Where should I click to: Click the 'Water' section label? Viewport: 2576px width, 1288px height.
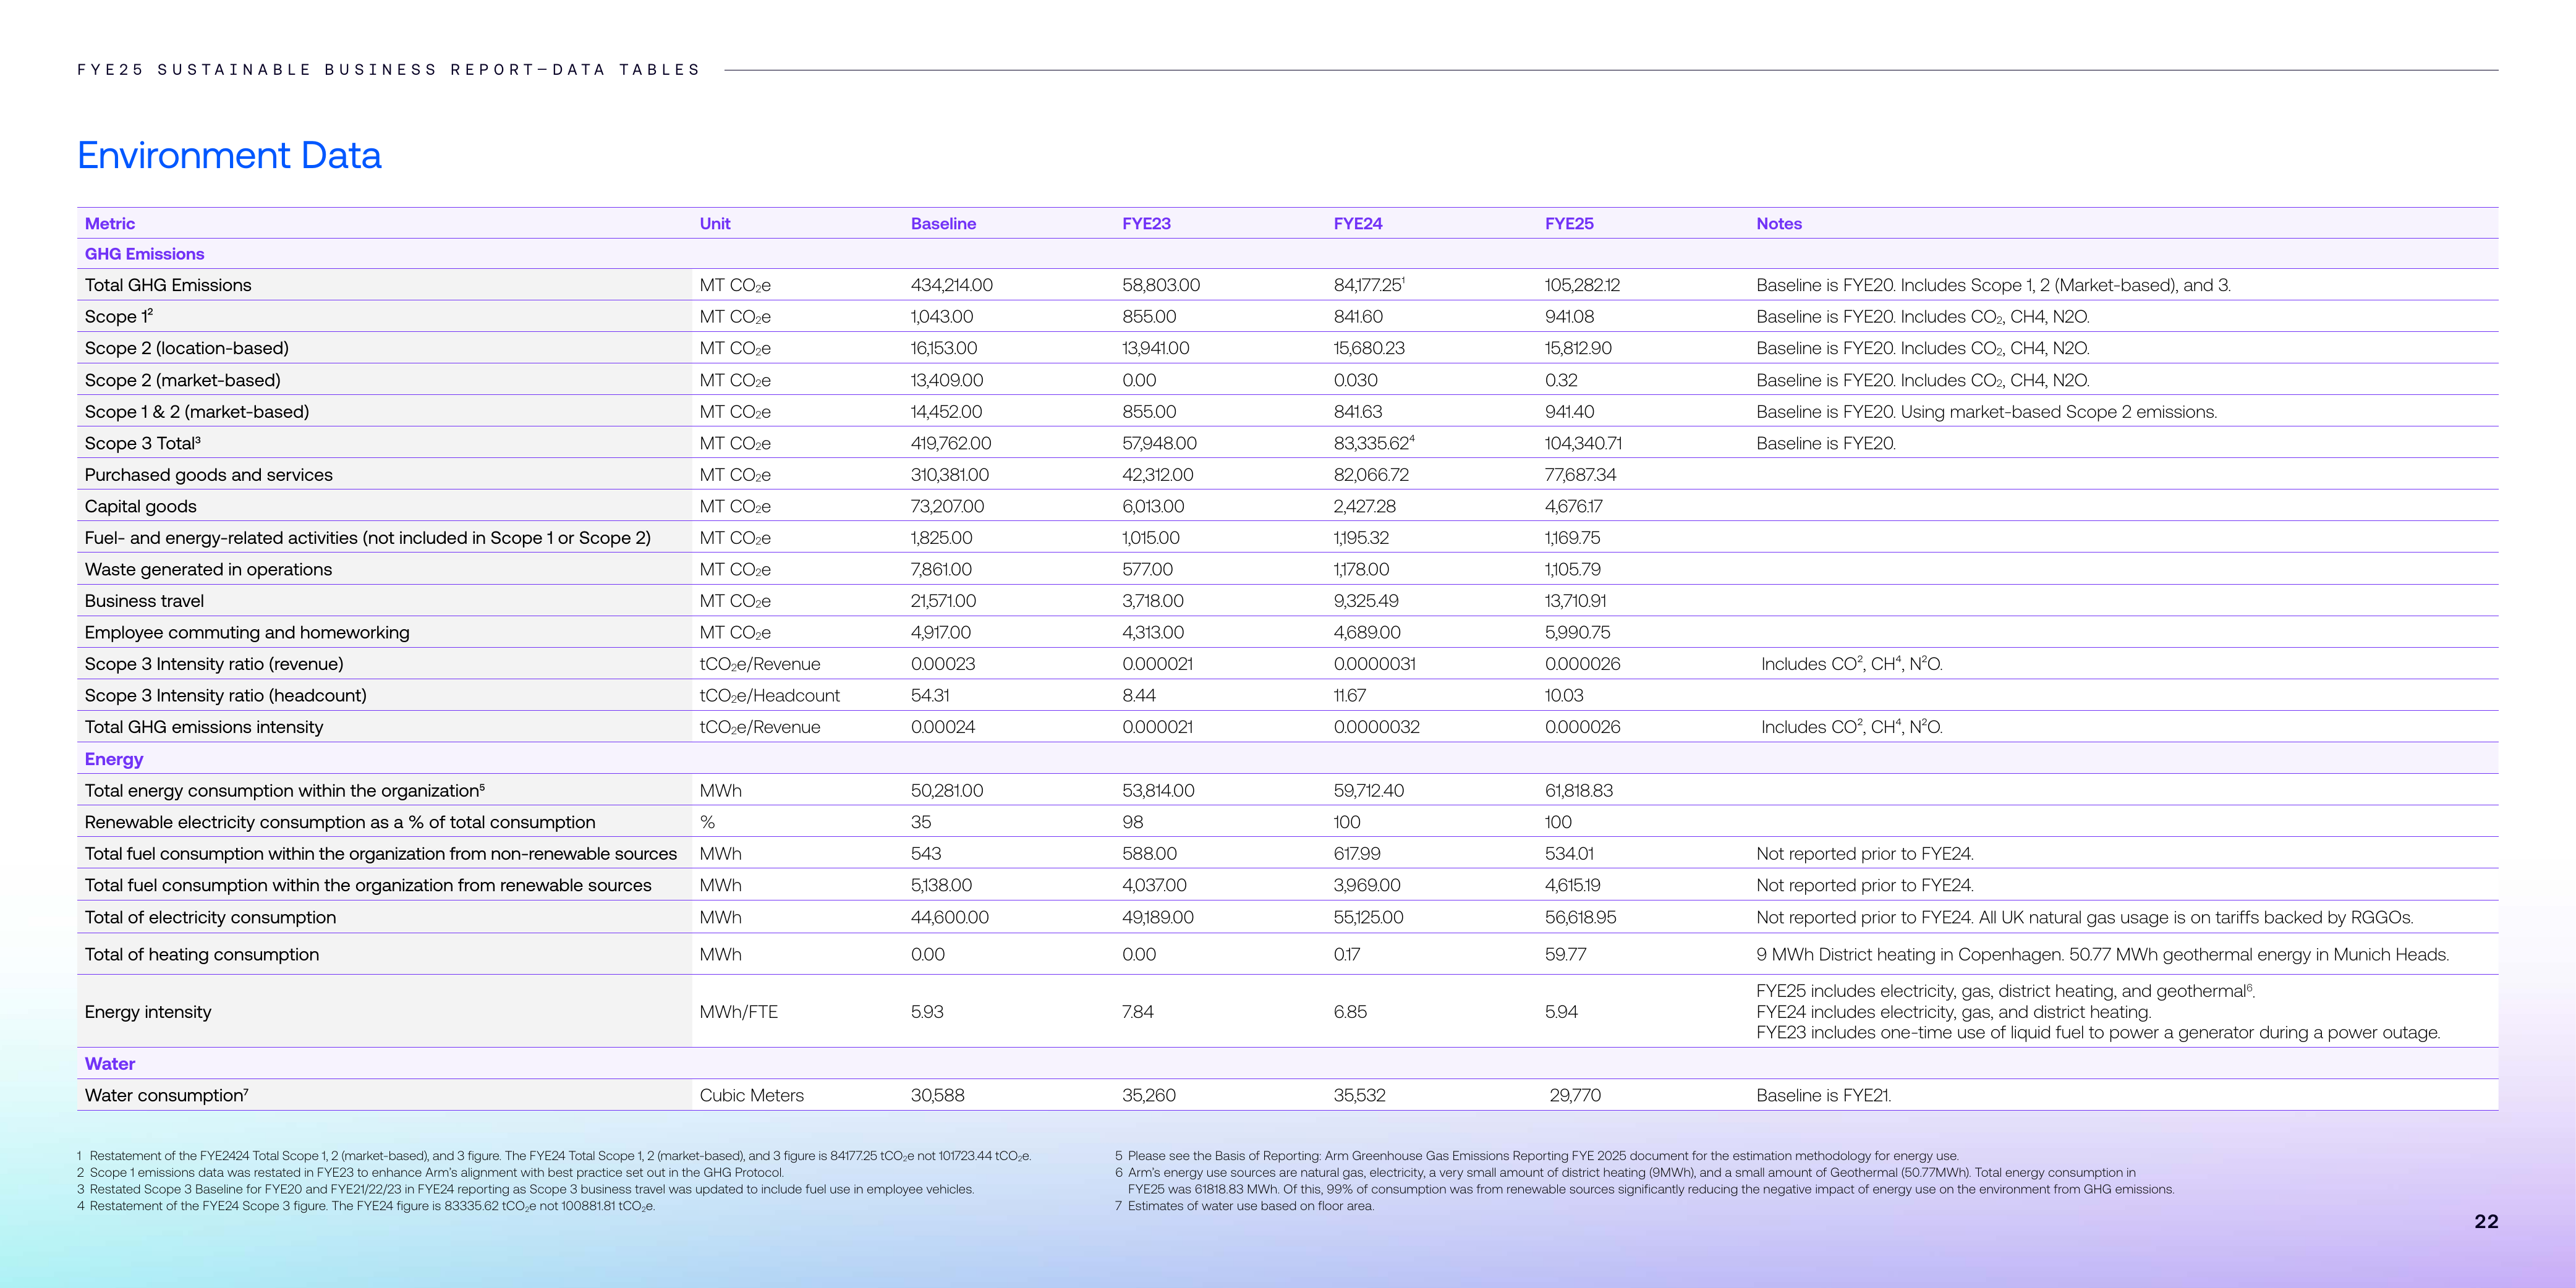point(110,1064)
